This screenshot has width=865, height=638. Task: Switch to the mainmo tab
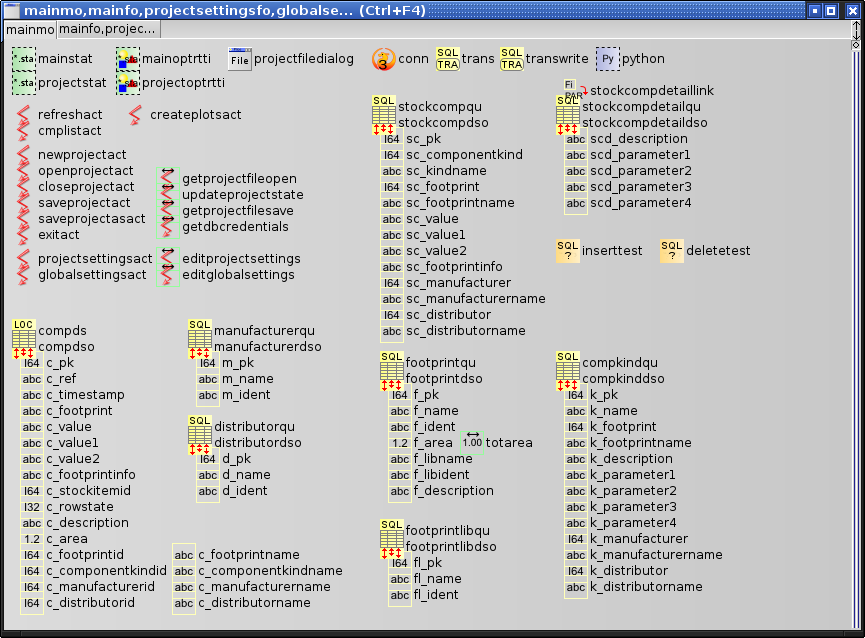tap(30, 29)
